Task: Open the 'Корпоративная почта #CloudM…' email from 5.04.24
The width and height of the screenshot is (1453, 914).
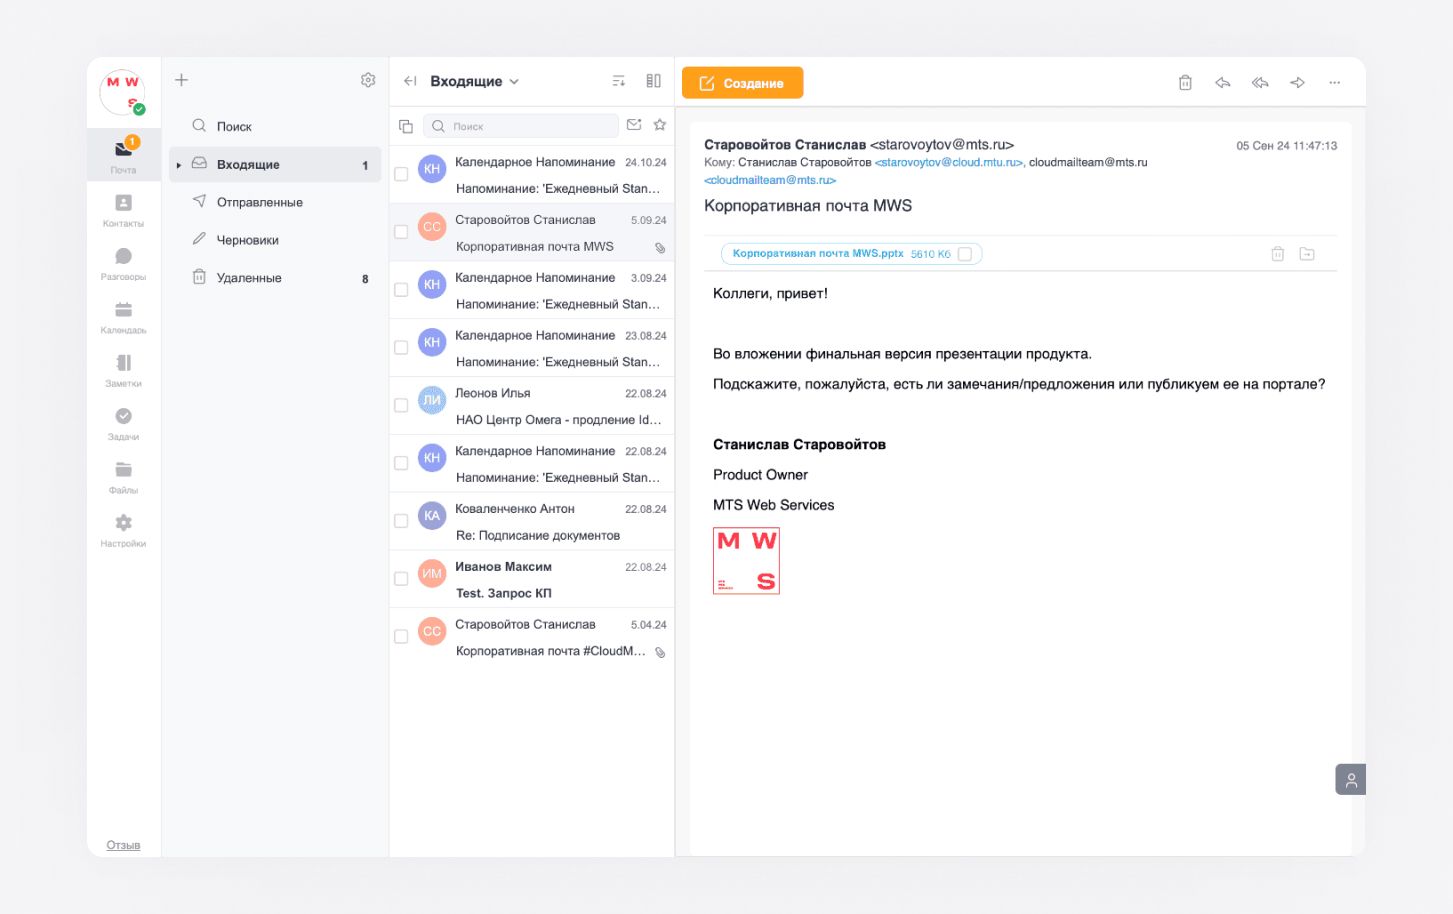Action: [x=532, y=637]
